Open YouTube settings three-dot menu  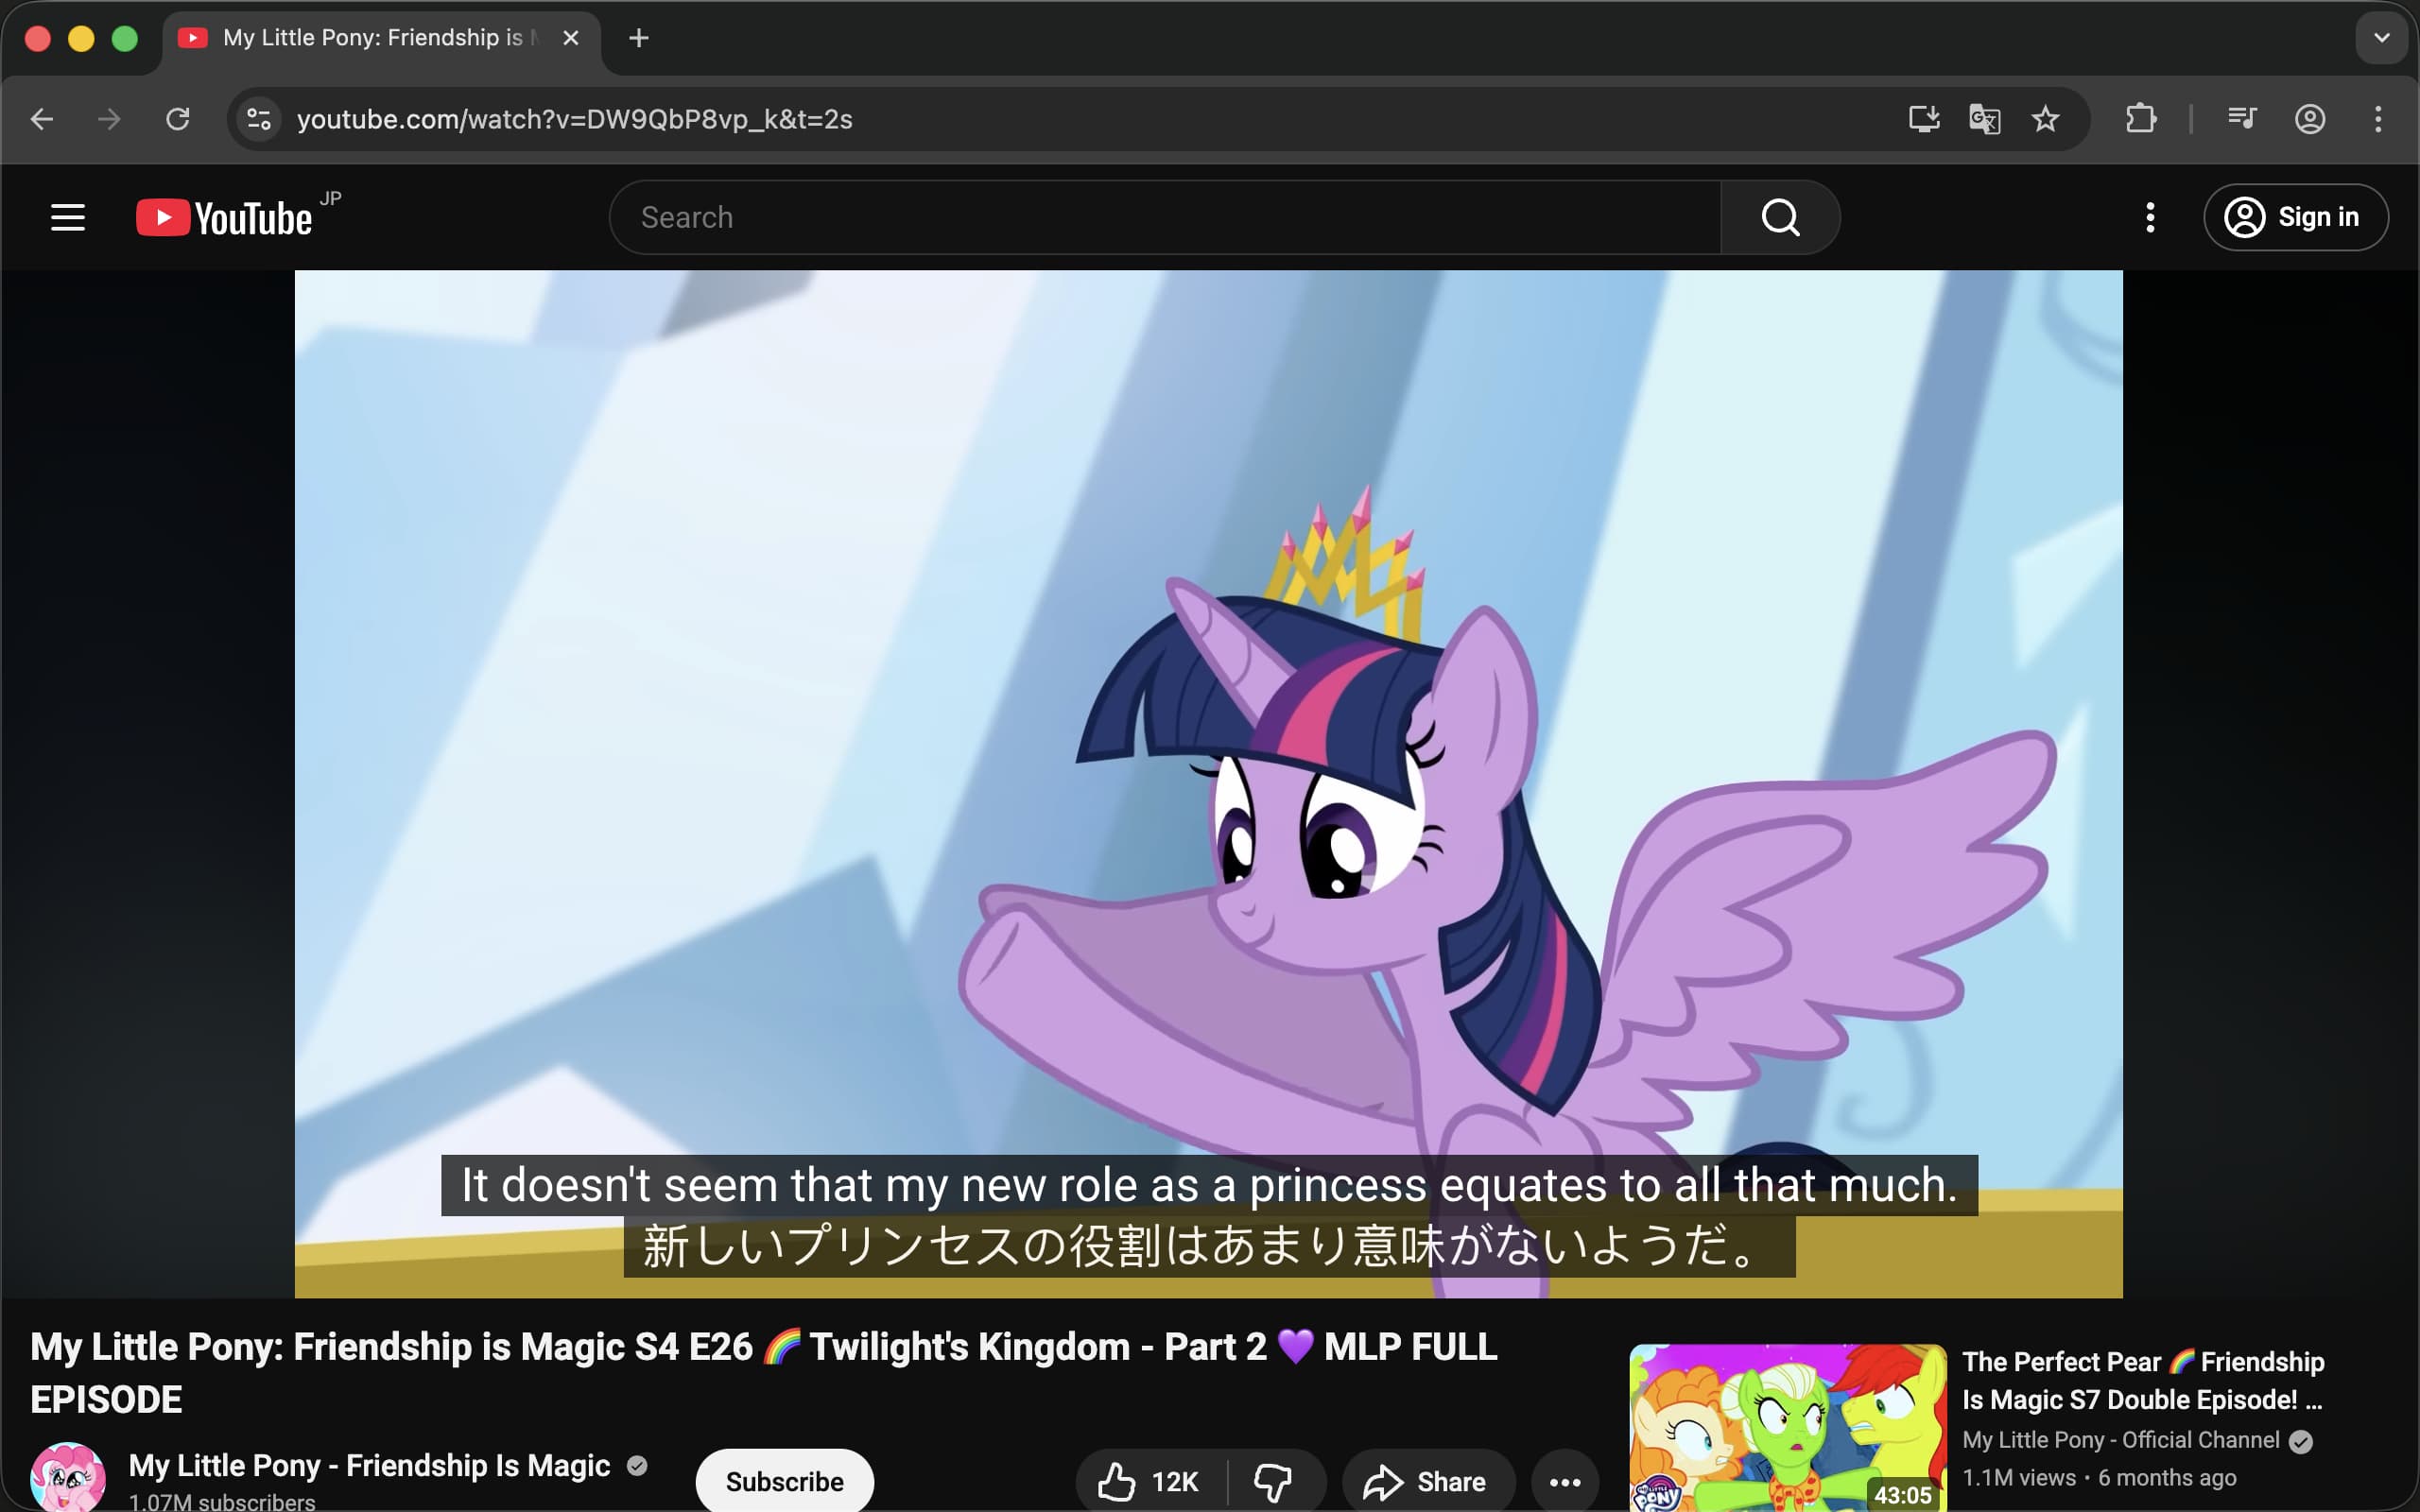tap(2150, 217)
